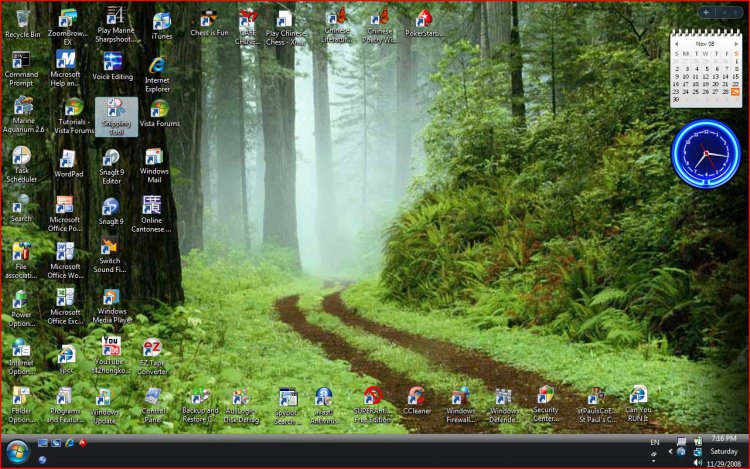The height and width of the screenshot is (469, 750).
Task: Click the taskbar clock showing 7:16 PM
Action: (x=724, y=438)
